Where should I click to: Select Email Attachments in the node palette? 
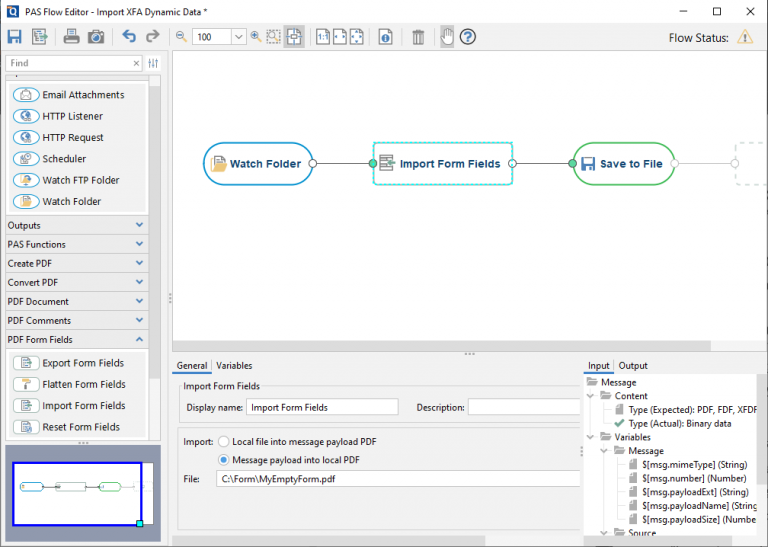[69, 95]
